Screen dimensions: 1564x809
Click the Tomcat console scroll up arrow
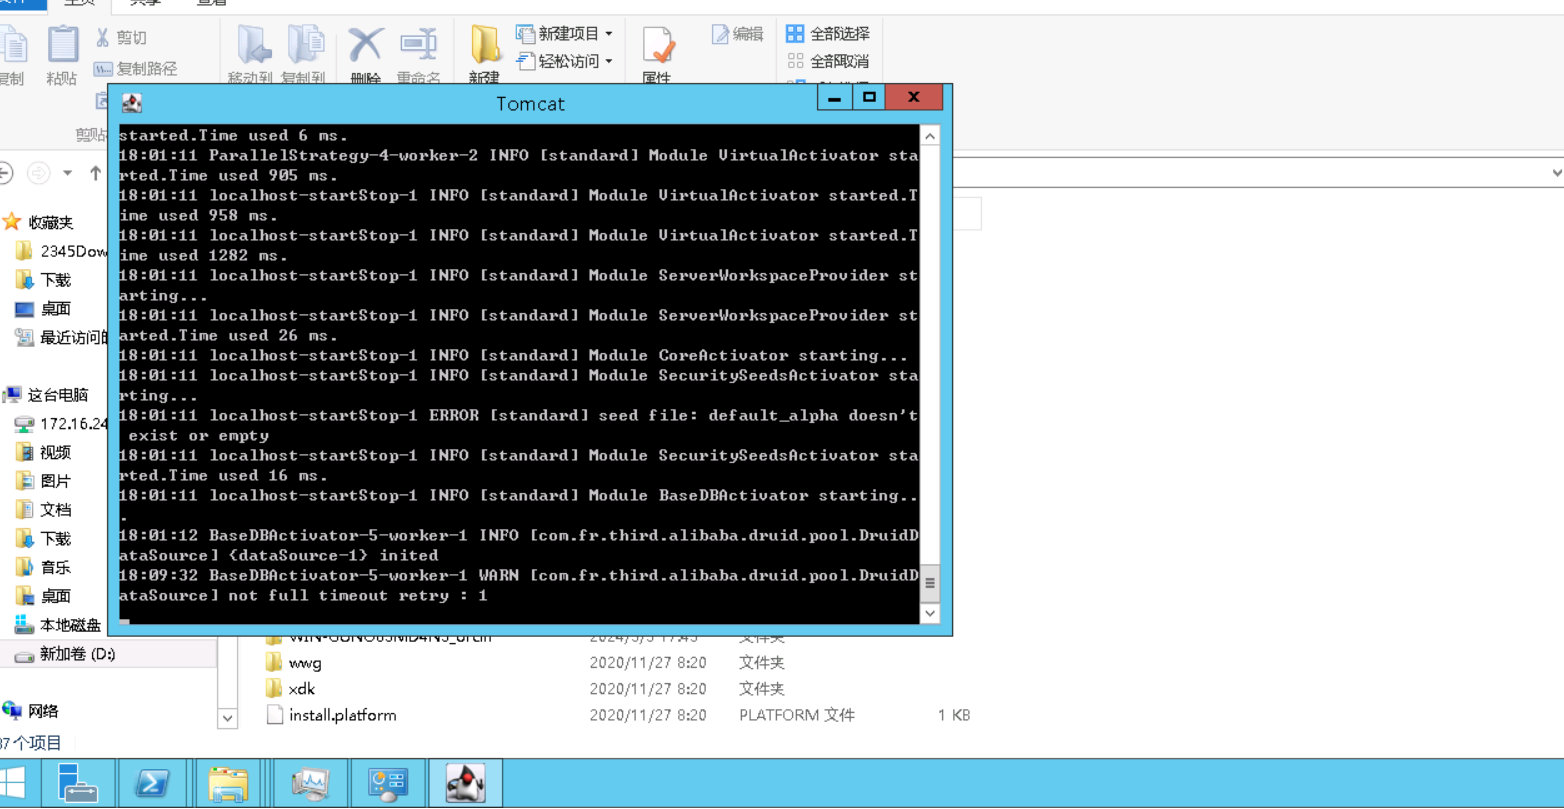tap(930, 136)
